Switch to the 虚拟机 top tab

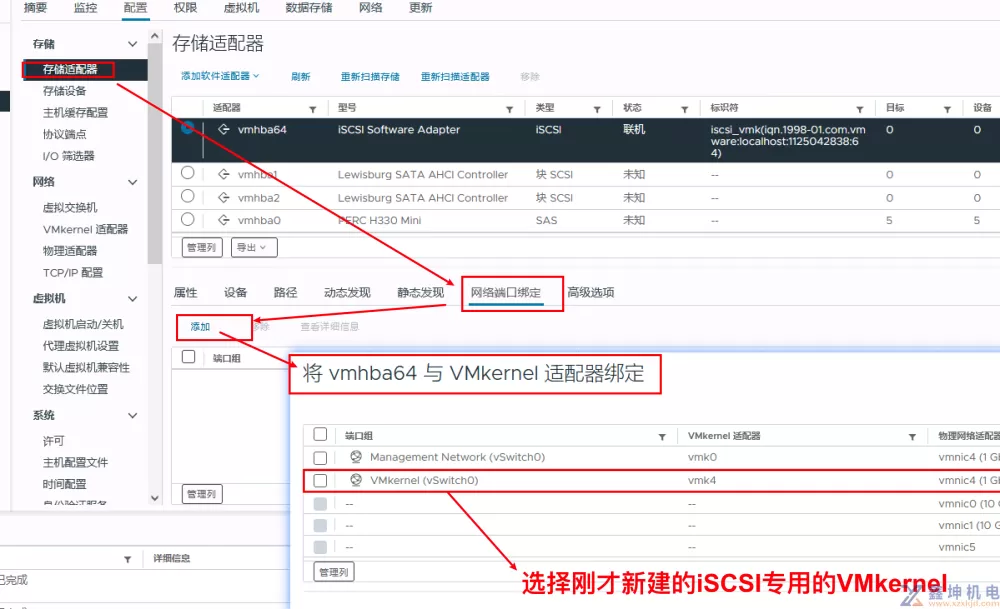click(241, 8)
